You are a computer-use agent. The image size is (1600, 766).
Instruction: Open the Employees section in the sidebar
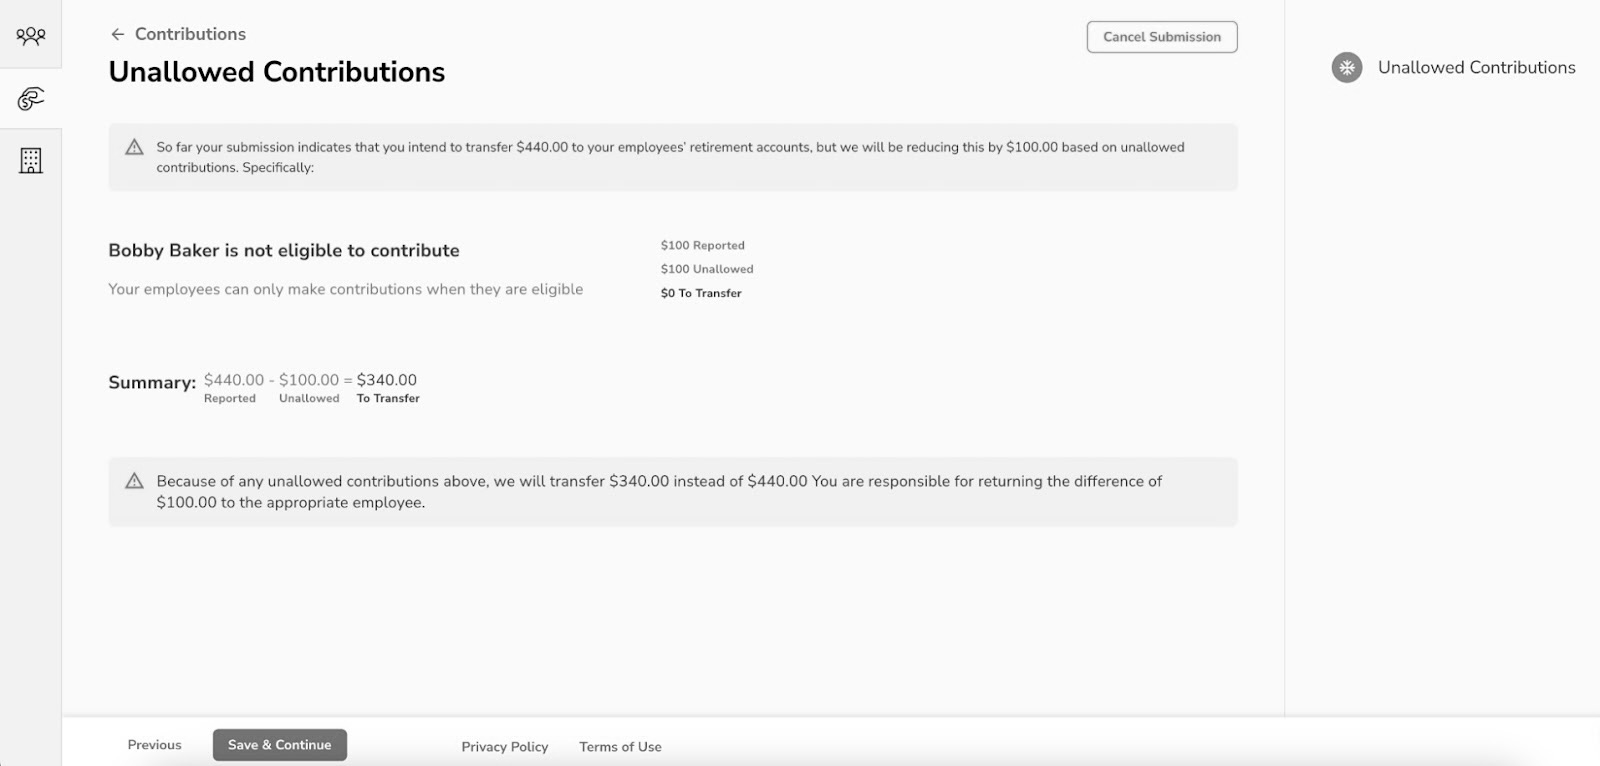click(x=31, y=37)
